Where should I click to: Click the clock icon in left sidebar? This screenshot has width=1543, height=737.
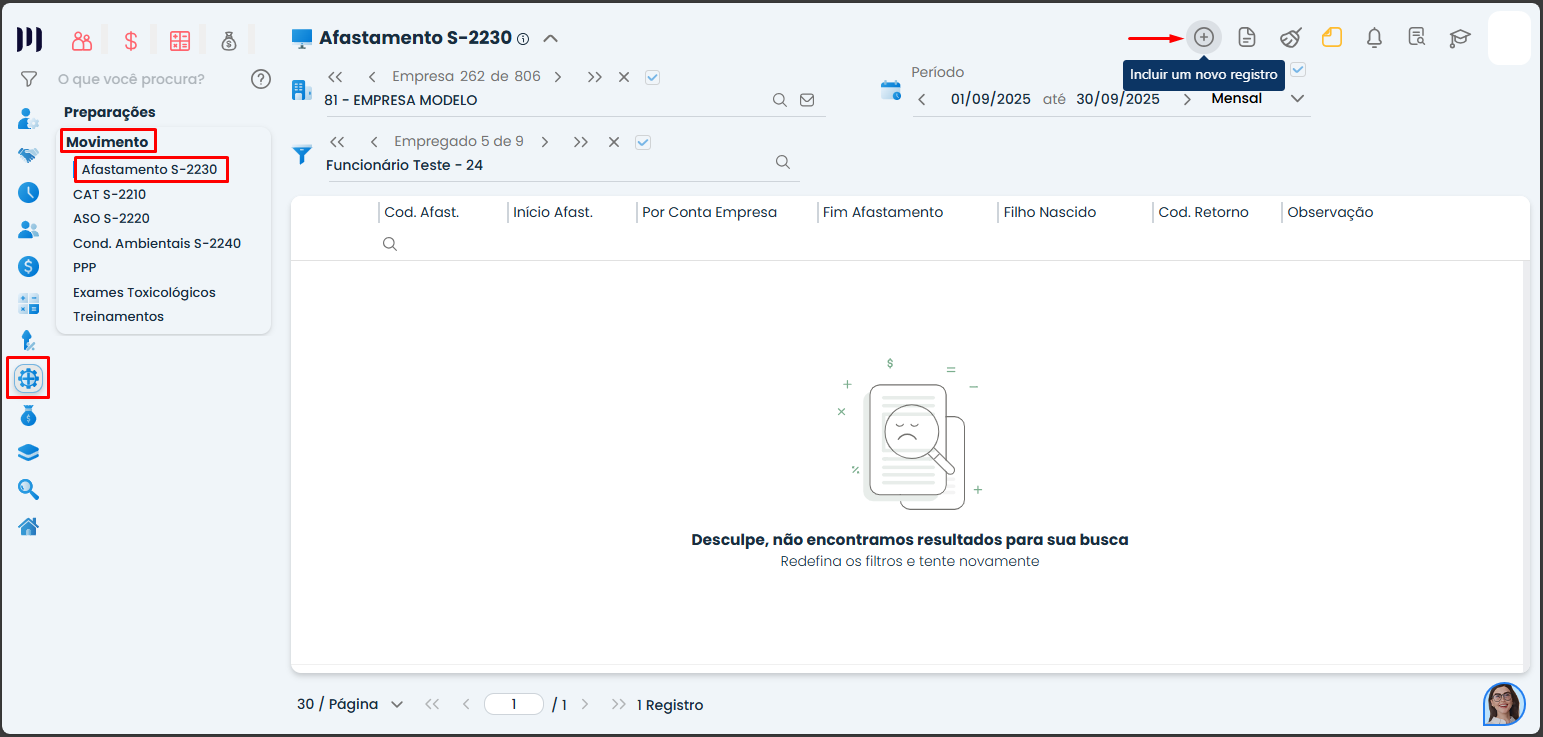tap(29, 193)
